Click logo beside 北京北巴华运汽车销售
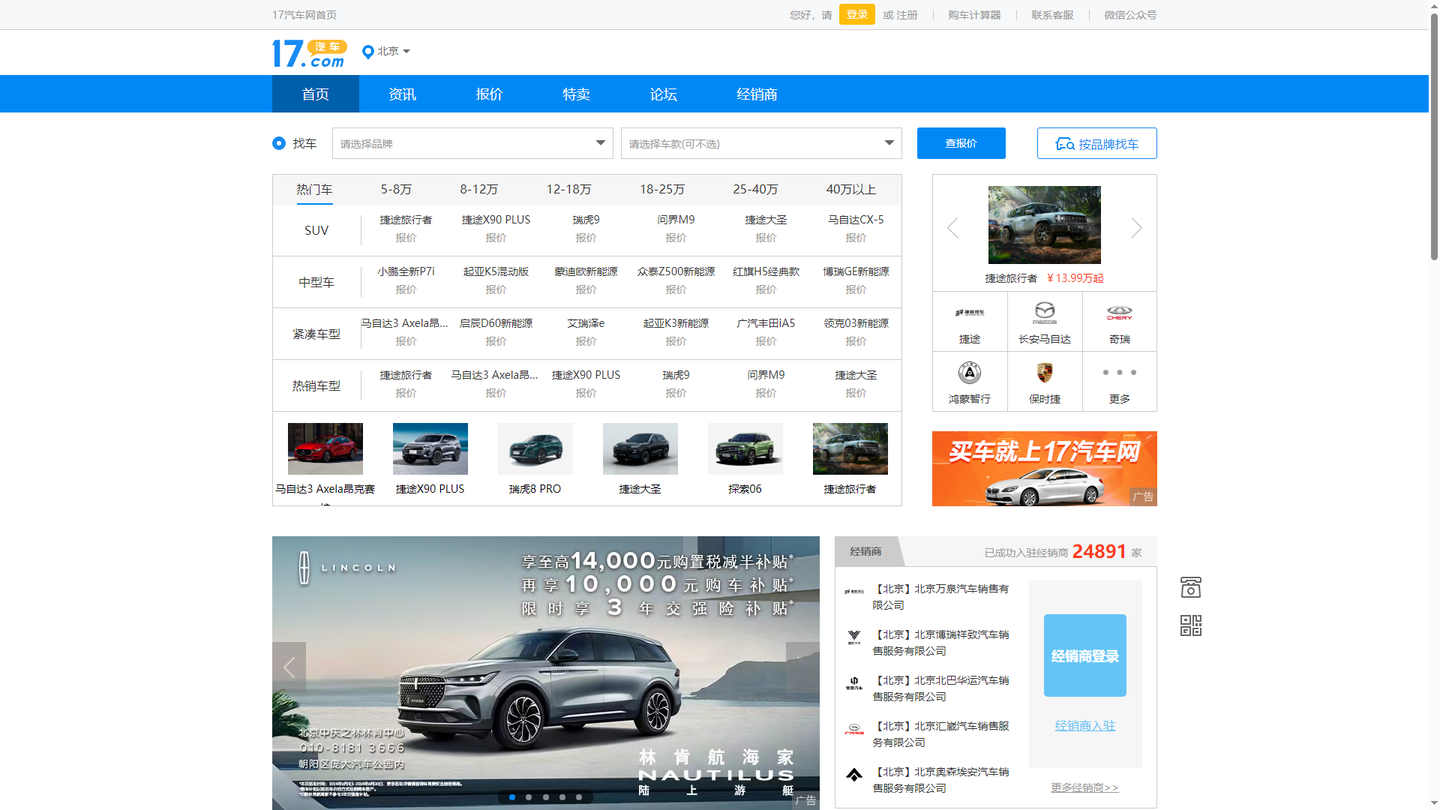This screenshot has height=810, width=1440. point(854,684)
